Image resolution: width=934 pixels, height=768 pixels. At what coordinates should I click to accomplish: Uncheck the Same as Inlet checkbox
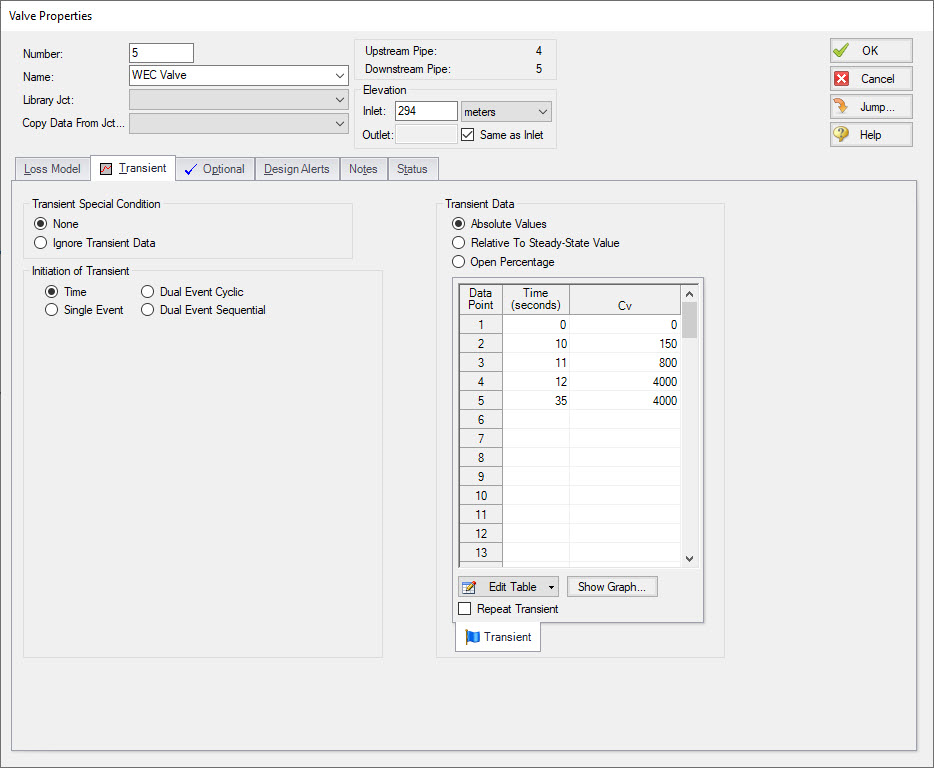pyautogui.click(x=468, y=135)
